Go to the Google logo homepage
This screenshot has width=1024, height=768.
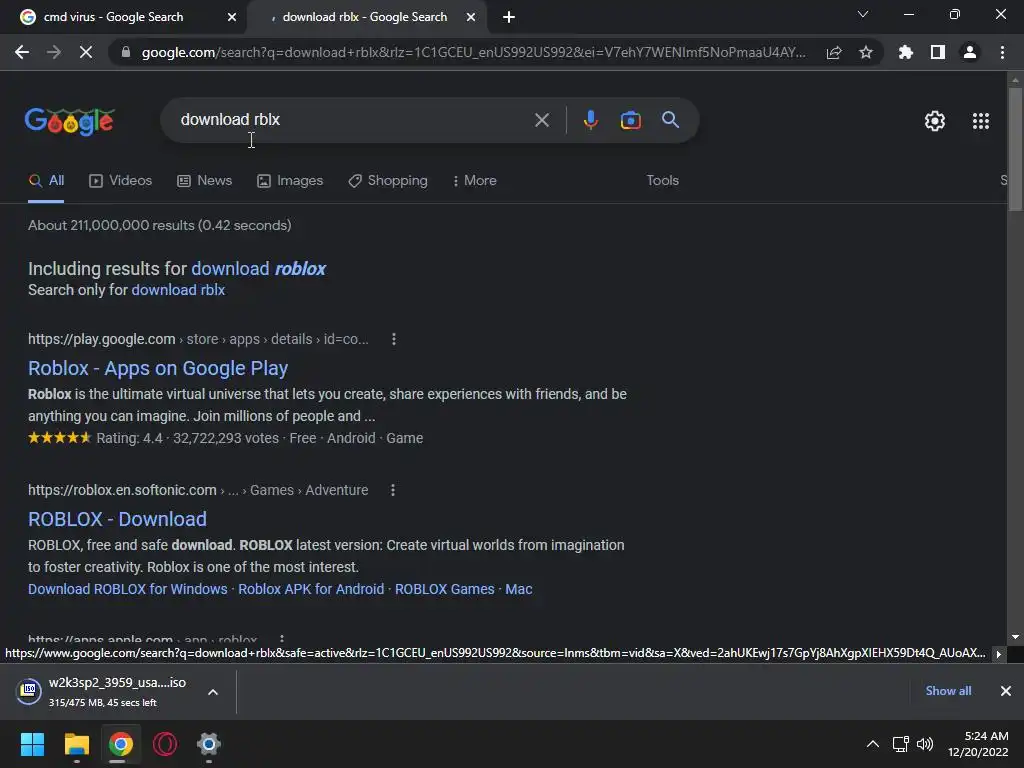point(69,121)
